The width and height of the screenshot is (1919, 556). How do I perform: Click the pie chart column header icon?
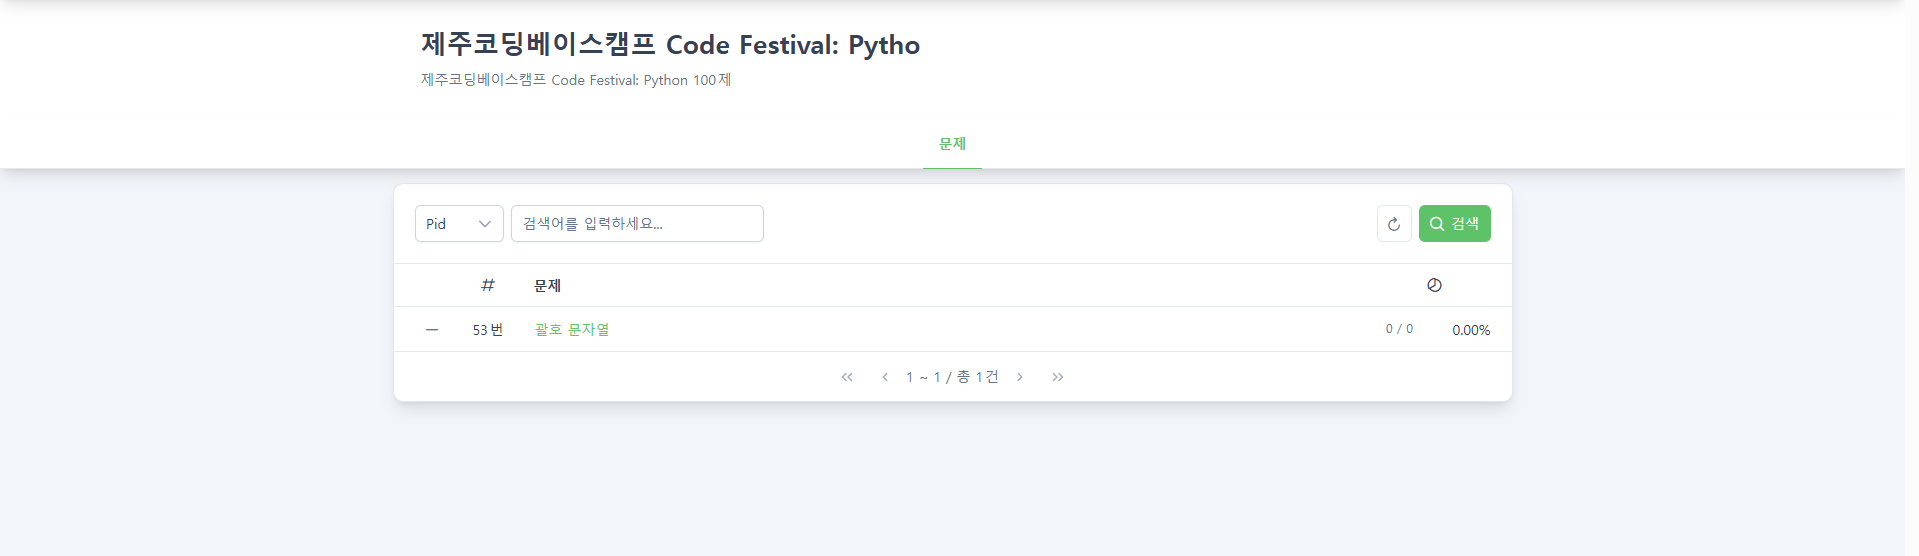click(x=1434, y=285)
